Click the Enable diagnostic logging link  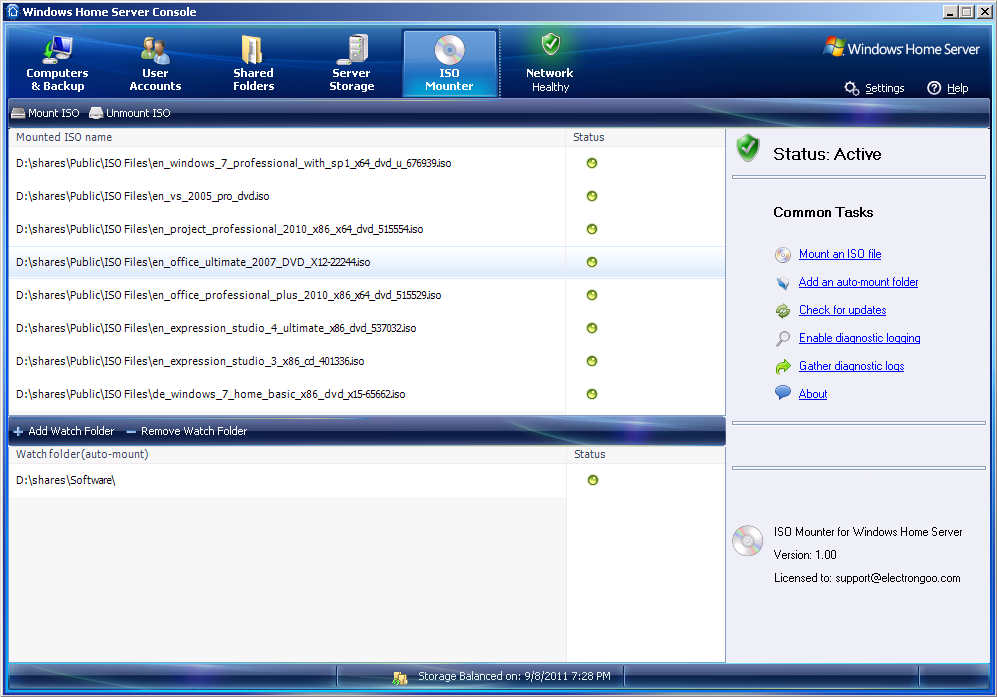click(860, 338)
